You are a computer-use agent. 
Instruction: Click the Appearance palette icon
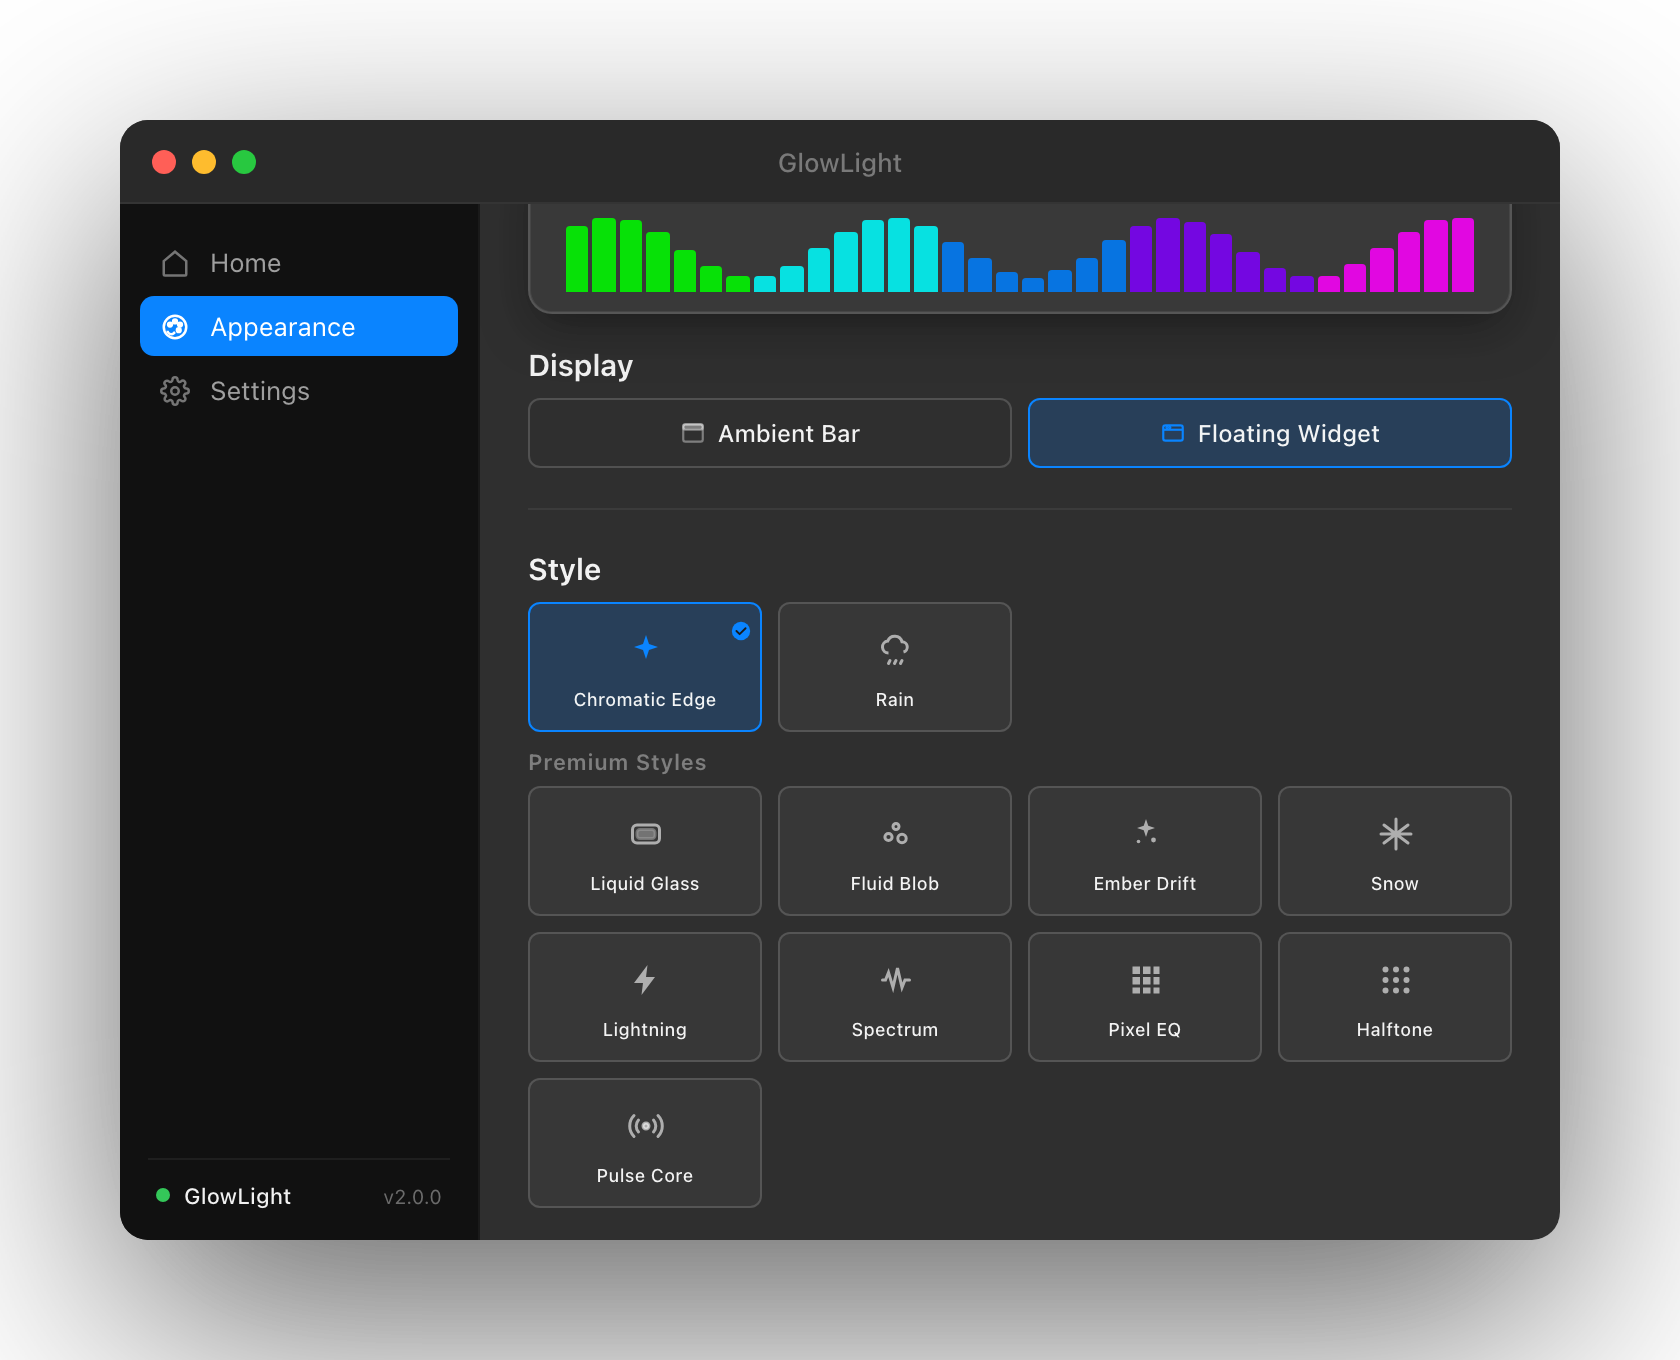click(x=175, y=327)
